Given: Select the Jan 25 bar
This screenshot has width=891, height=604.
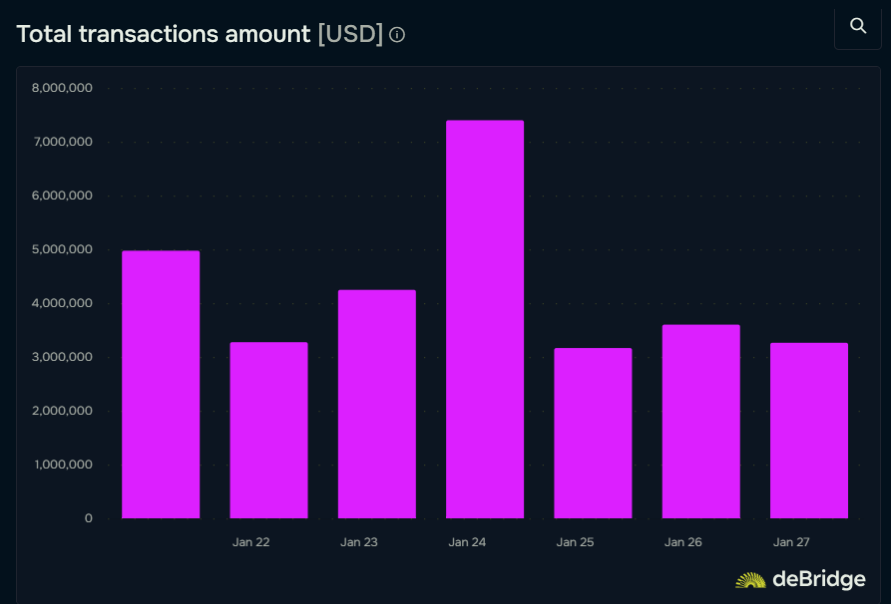Looking at the screenshot, I should (x=592, y=435).
